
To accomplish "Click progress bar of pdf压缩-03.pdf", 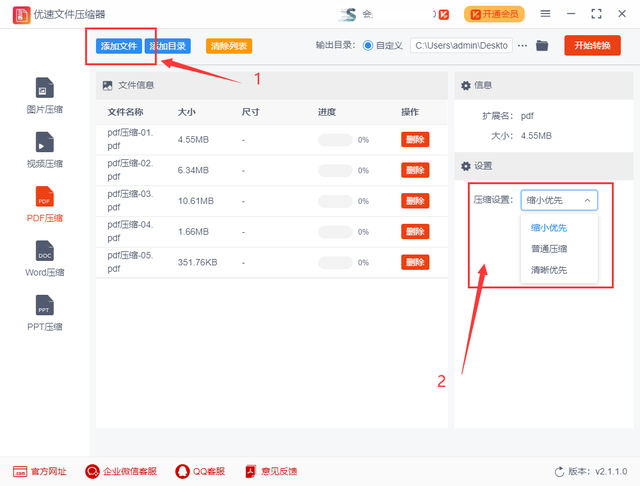I will click(335, 201).
